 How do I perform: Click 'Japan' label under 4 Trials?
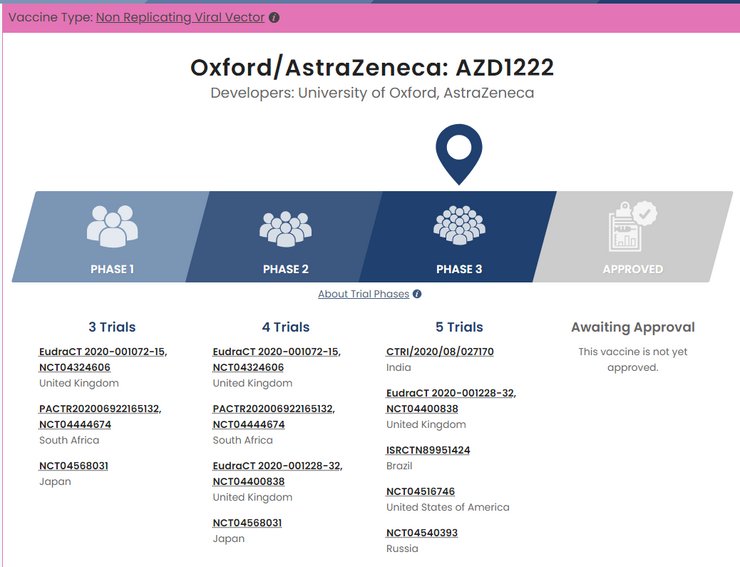(229, 539)
